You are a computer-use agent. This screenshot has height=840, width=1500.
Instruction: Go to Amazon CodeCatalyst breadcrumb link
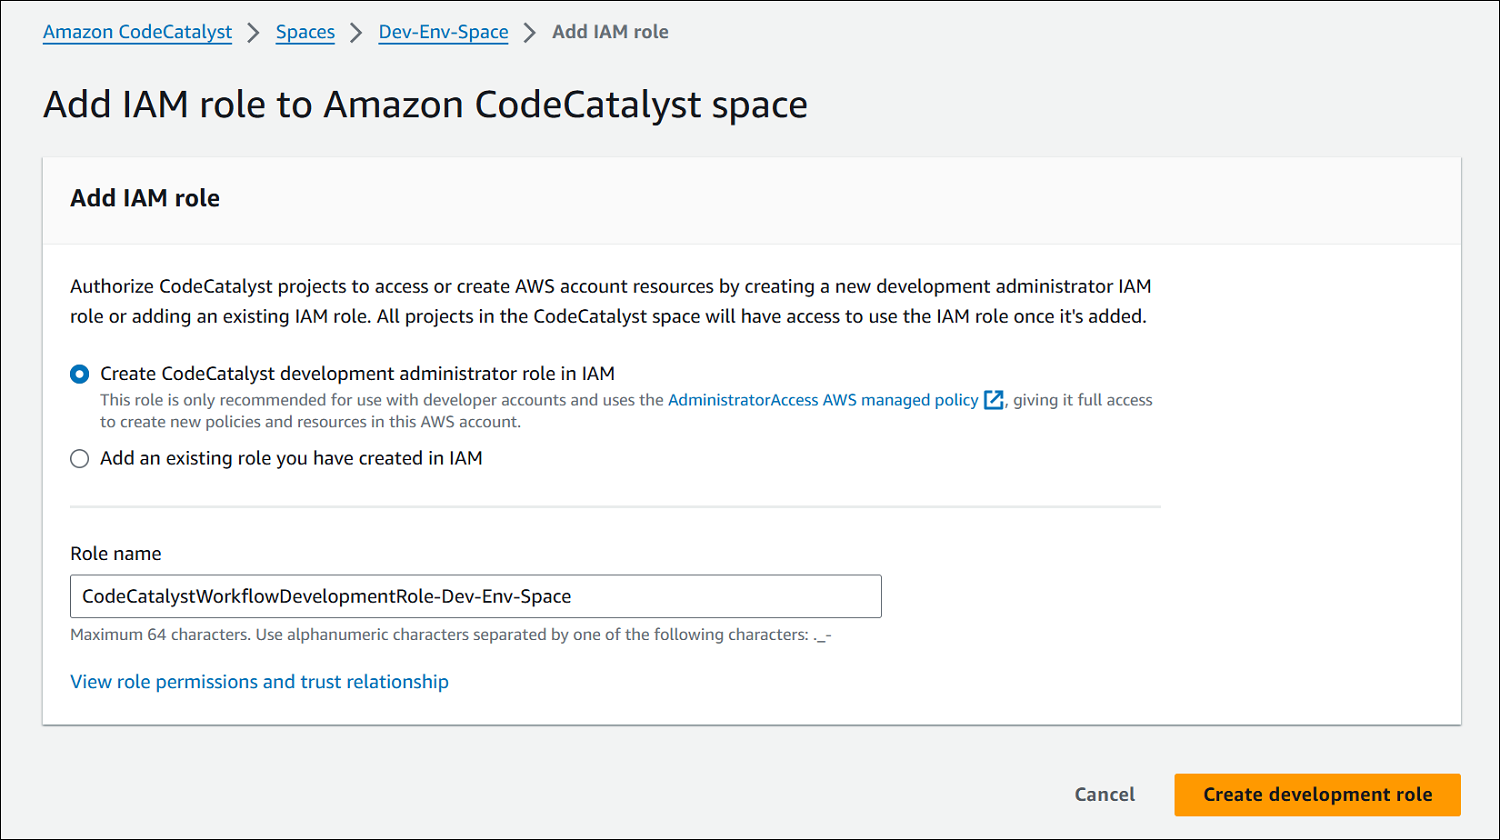pyautogui.click(x=138, y=32)
